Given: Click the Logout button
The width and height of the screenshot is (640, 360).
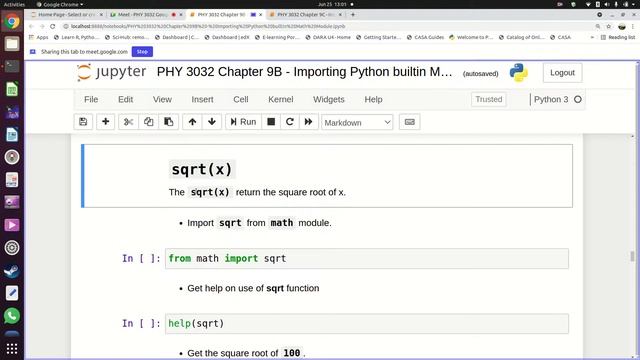Looking at the screenshot, I should click(x=562, y=73).
